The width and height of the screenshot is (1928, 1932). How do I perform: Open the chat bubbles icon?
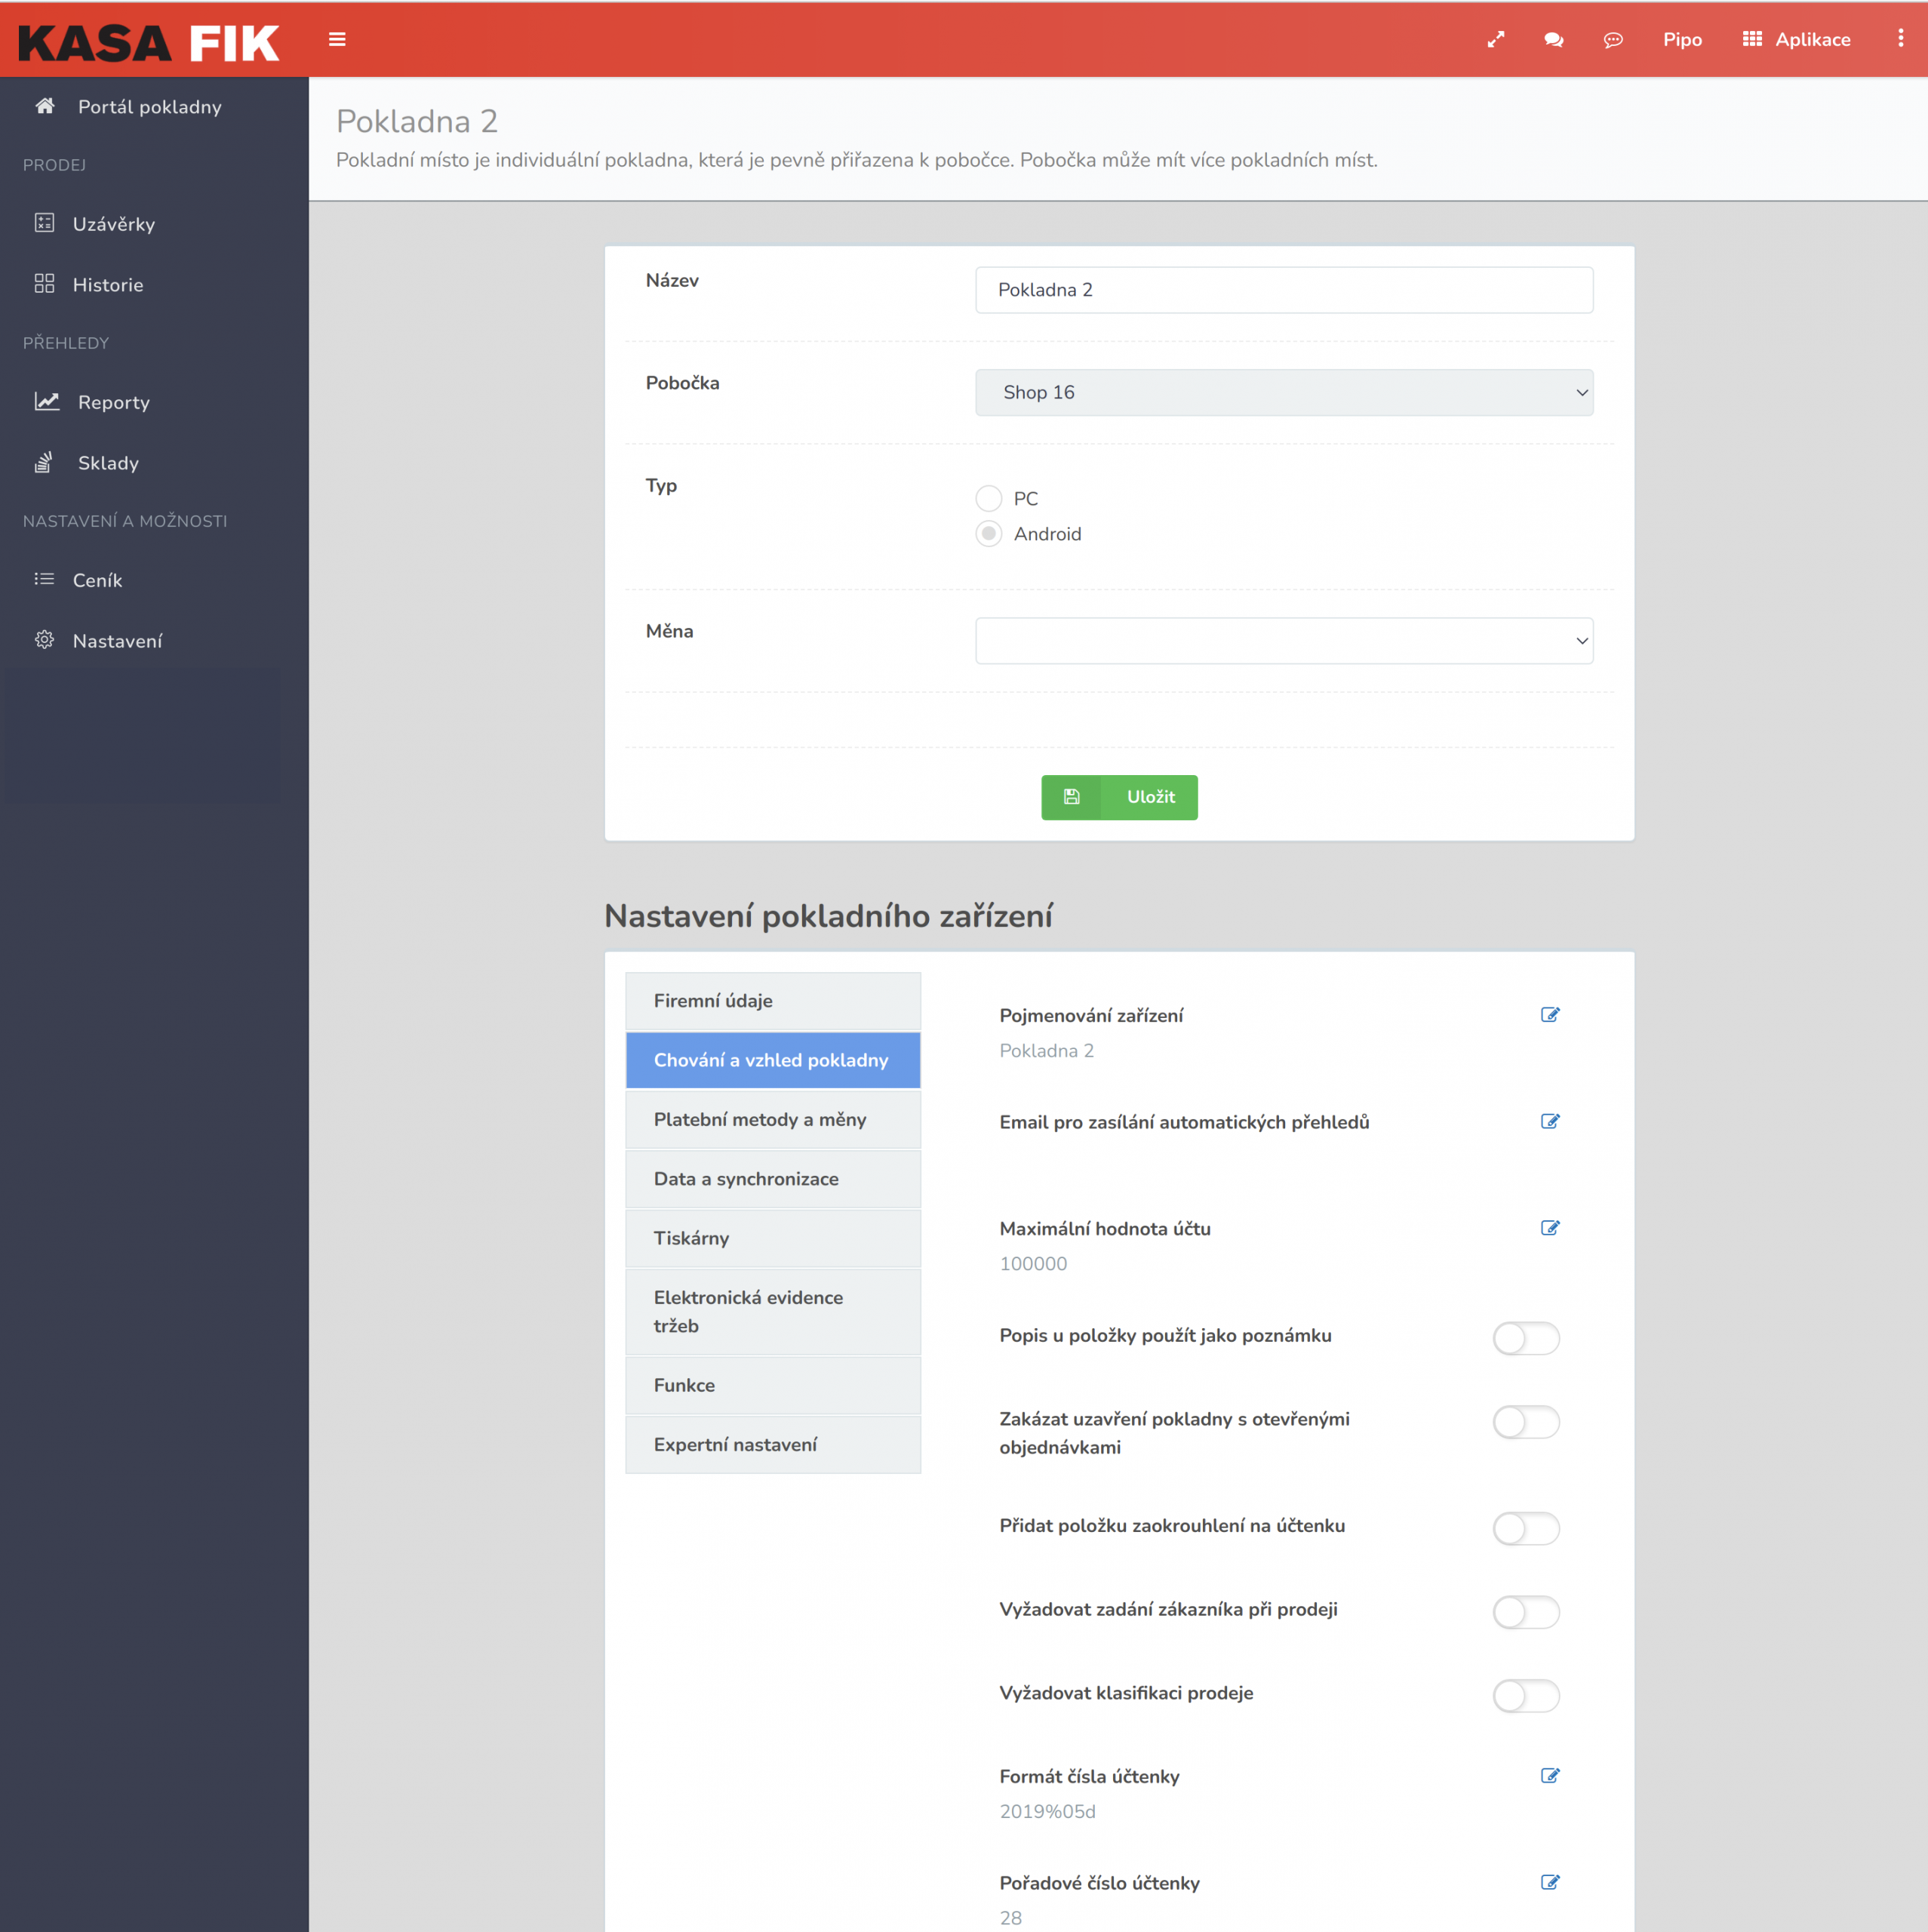coord(1554,40)
